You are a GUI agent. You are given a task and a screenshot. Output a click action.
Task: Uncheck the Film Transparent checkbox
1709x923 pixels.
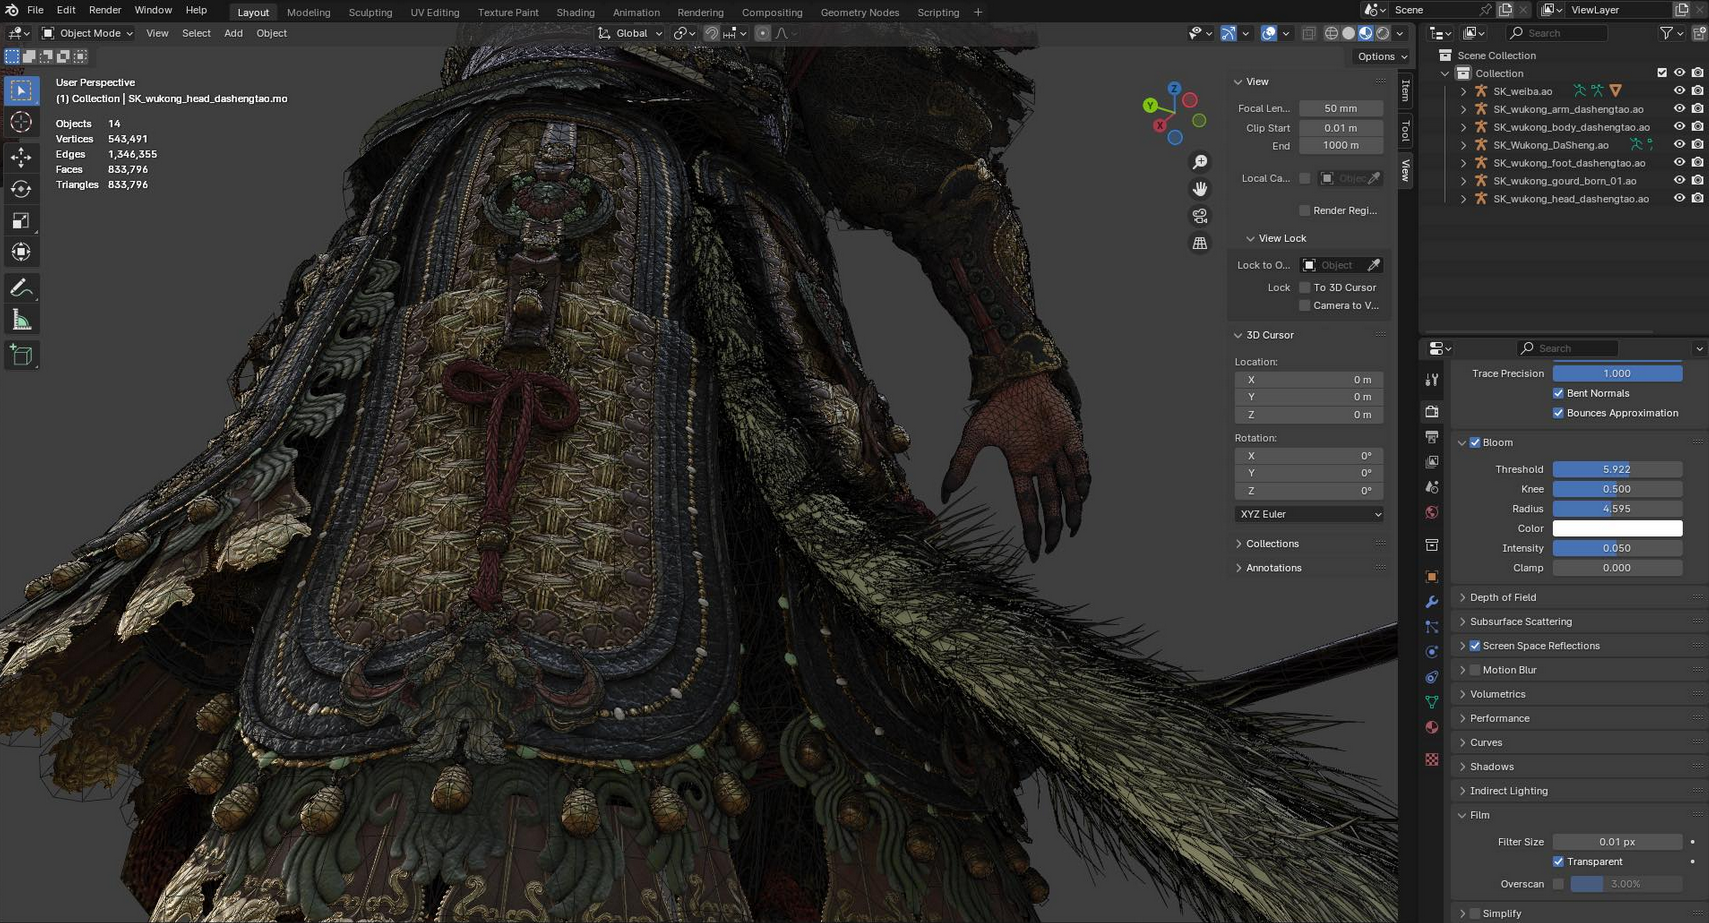pos(1558,862)
